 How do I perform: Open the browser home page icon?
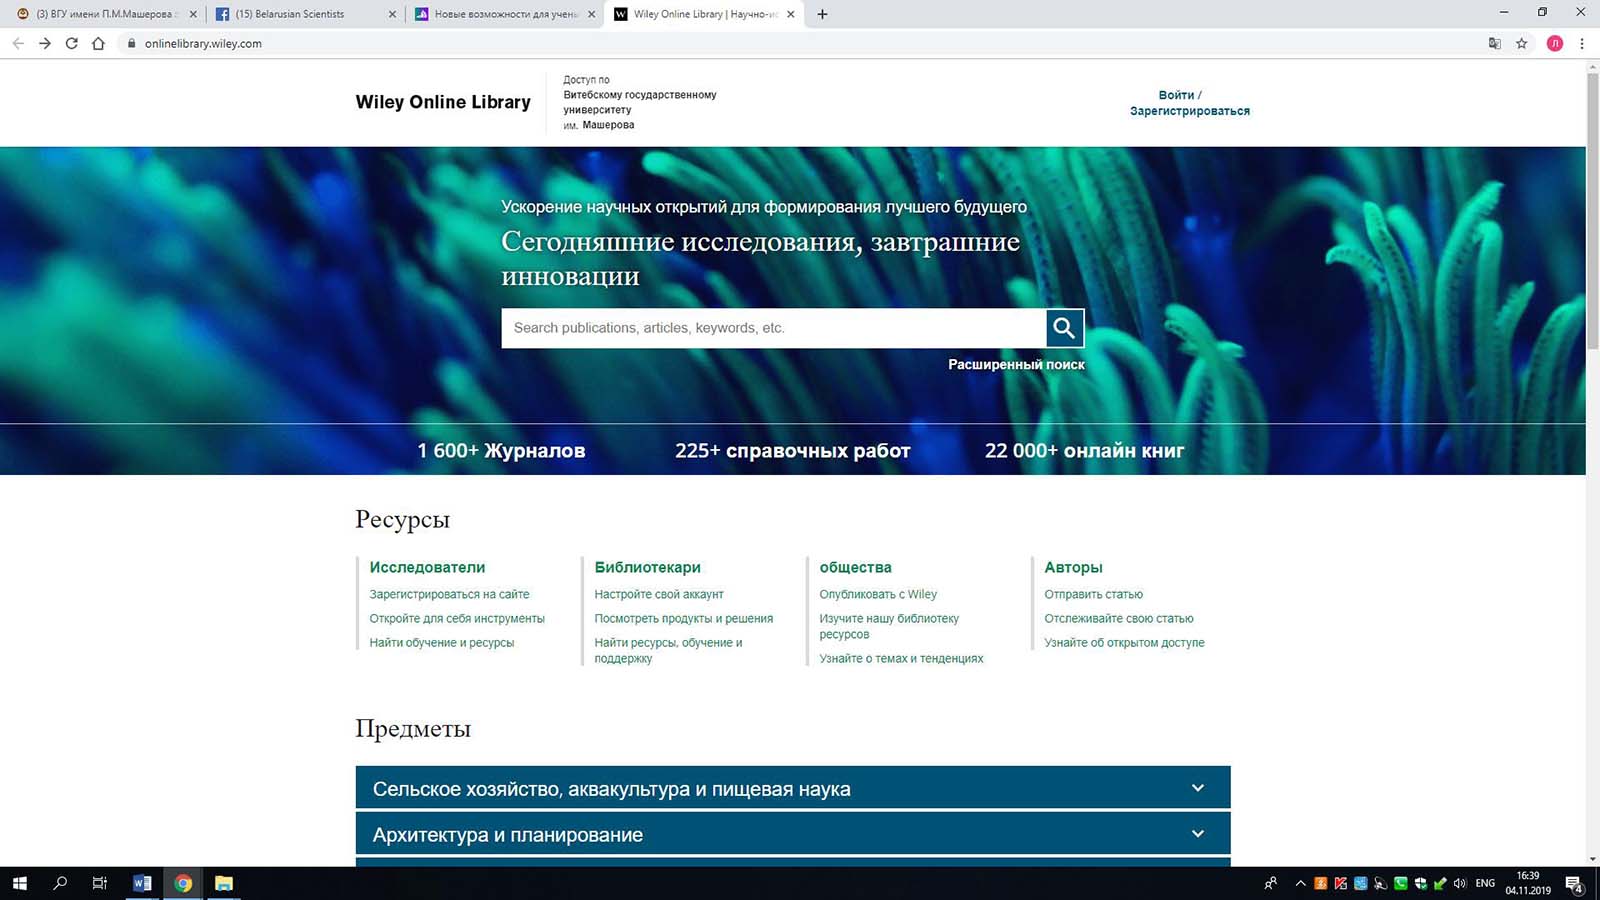pyautogui.click(x=98, y=43)
